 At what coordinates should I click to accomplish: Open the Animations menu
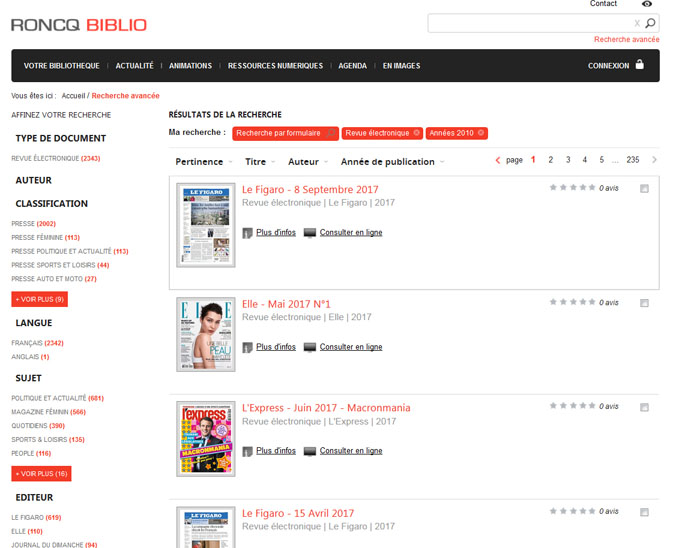[x=190, y=66]
